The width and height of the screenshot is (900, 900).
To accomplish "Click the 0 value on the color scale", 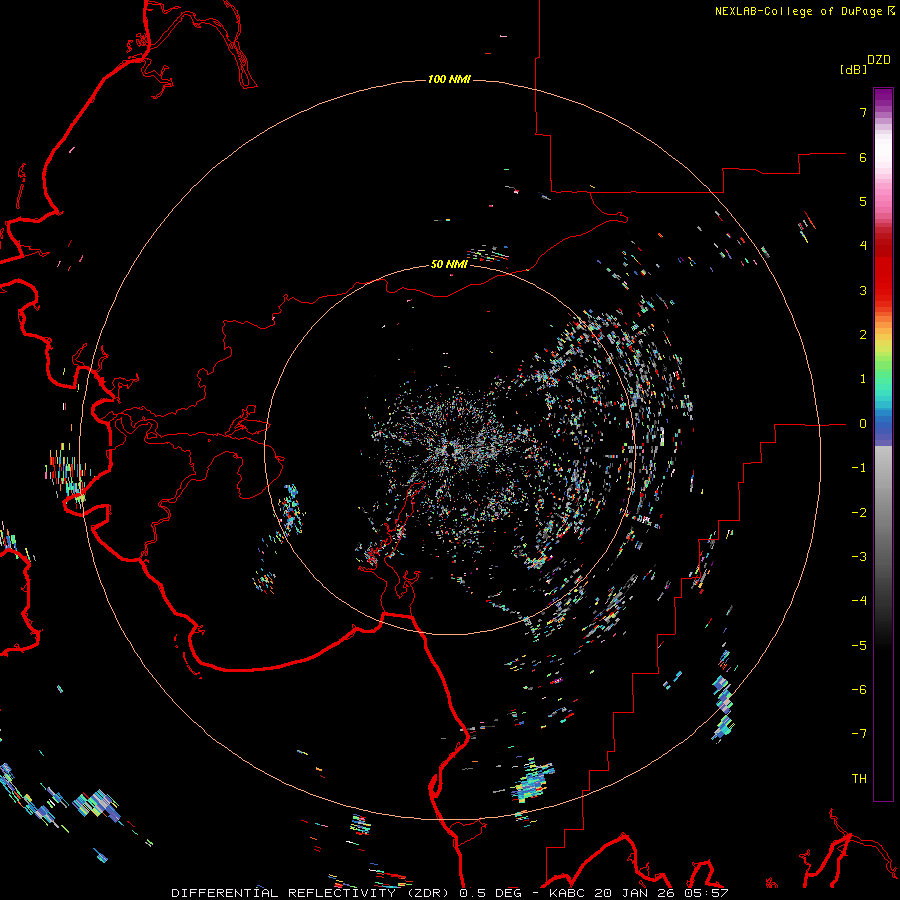I will [x=863, y=424].
